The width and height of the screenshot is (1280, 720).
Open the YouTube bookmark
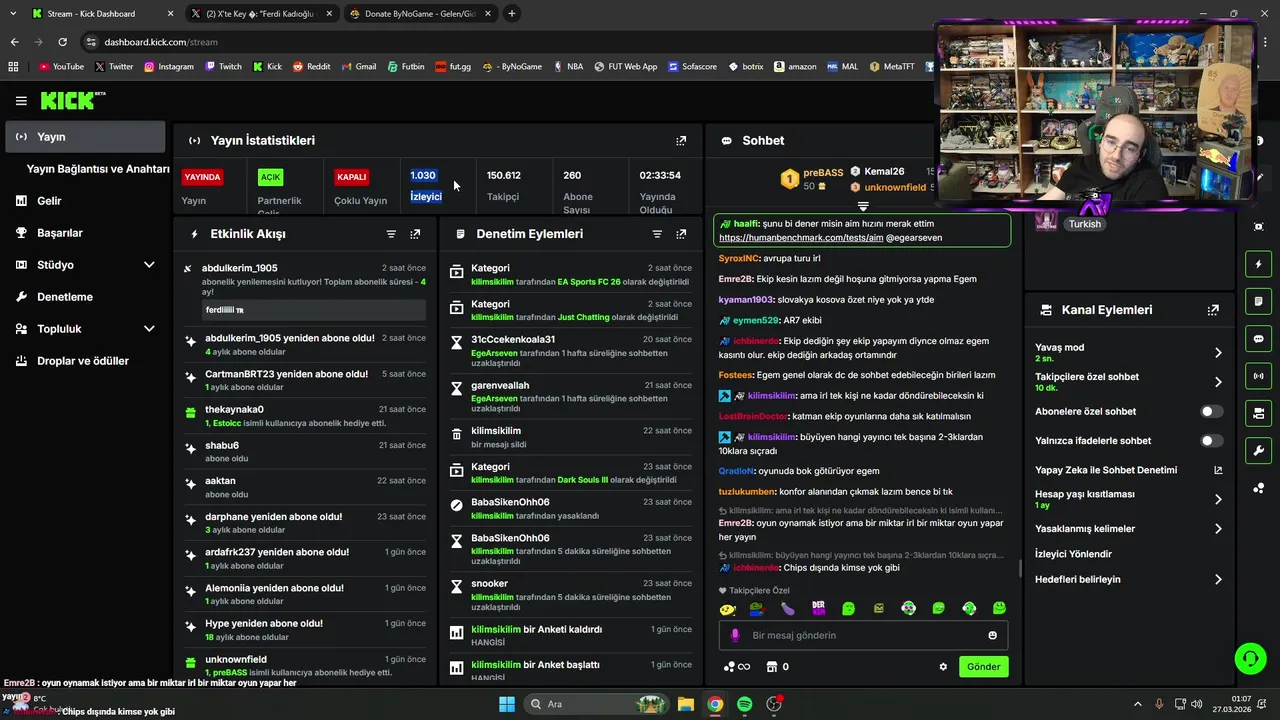[61, 67]
